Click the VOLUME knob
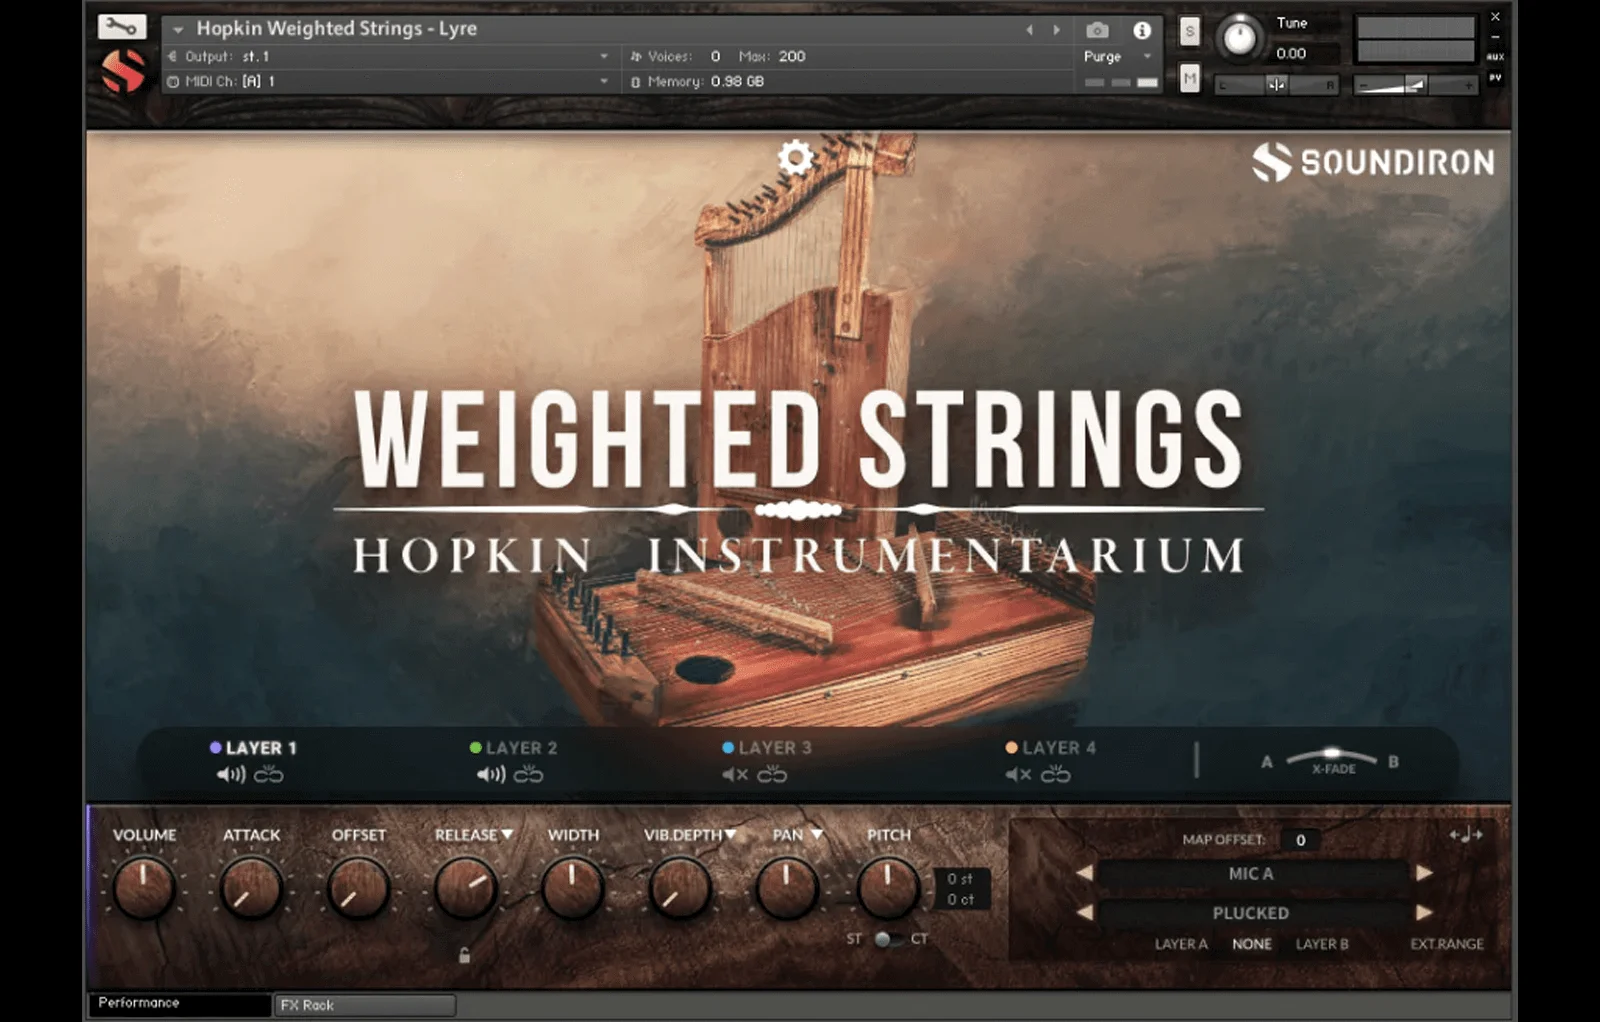This screenshot has width=1600, height=1022. pyautogui.click(x=144, y=888)
